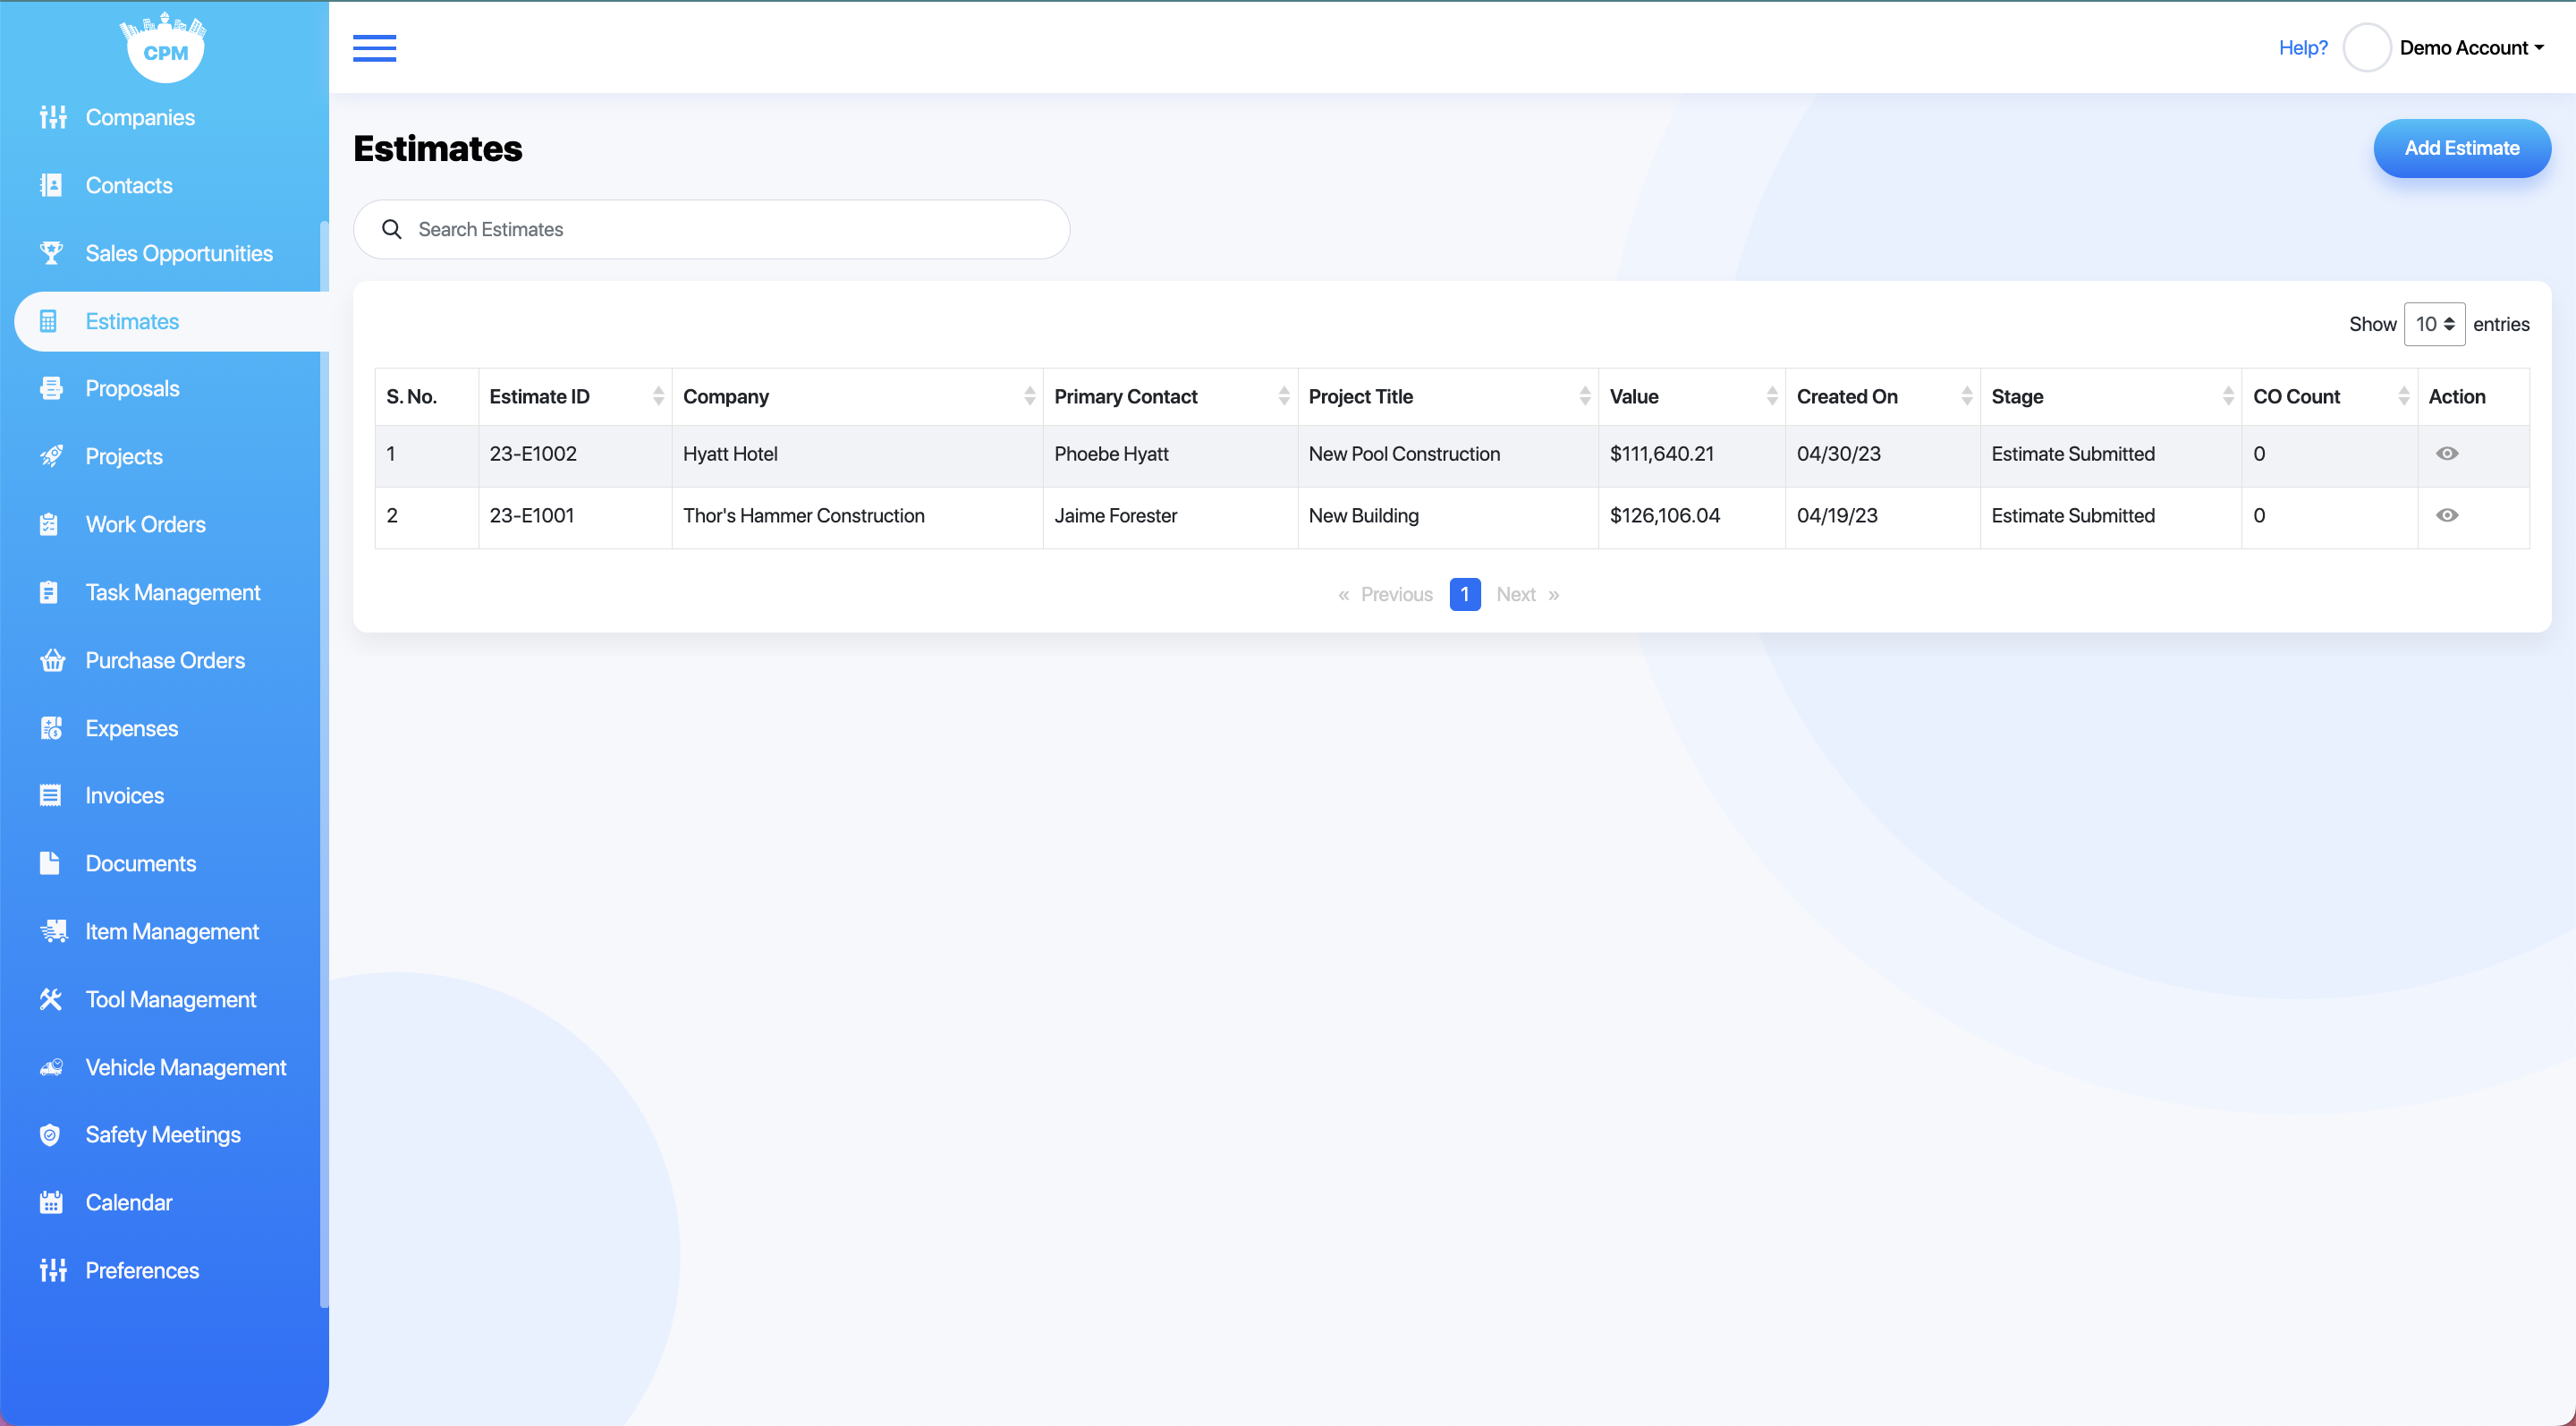Click pagination page 1 button
The height and width of the screenshot is (1426, 2576).
coord(1465,594)
